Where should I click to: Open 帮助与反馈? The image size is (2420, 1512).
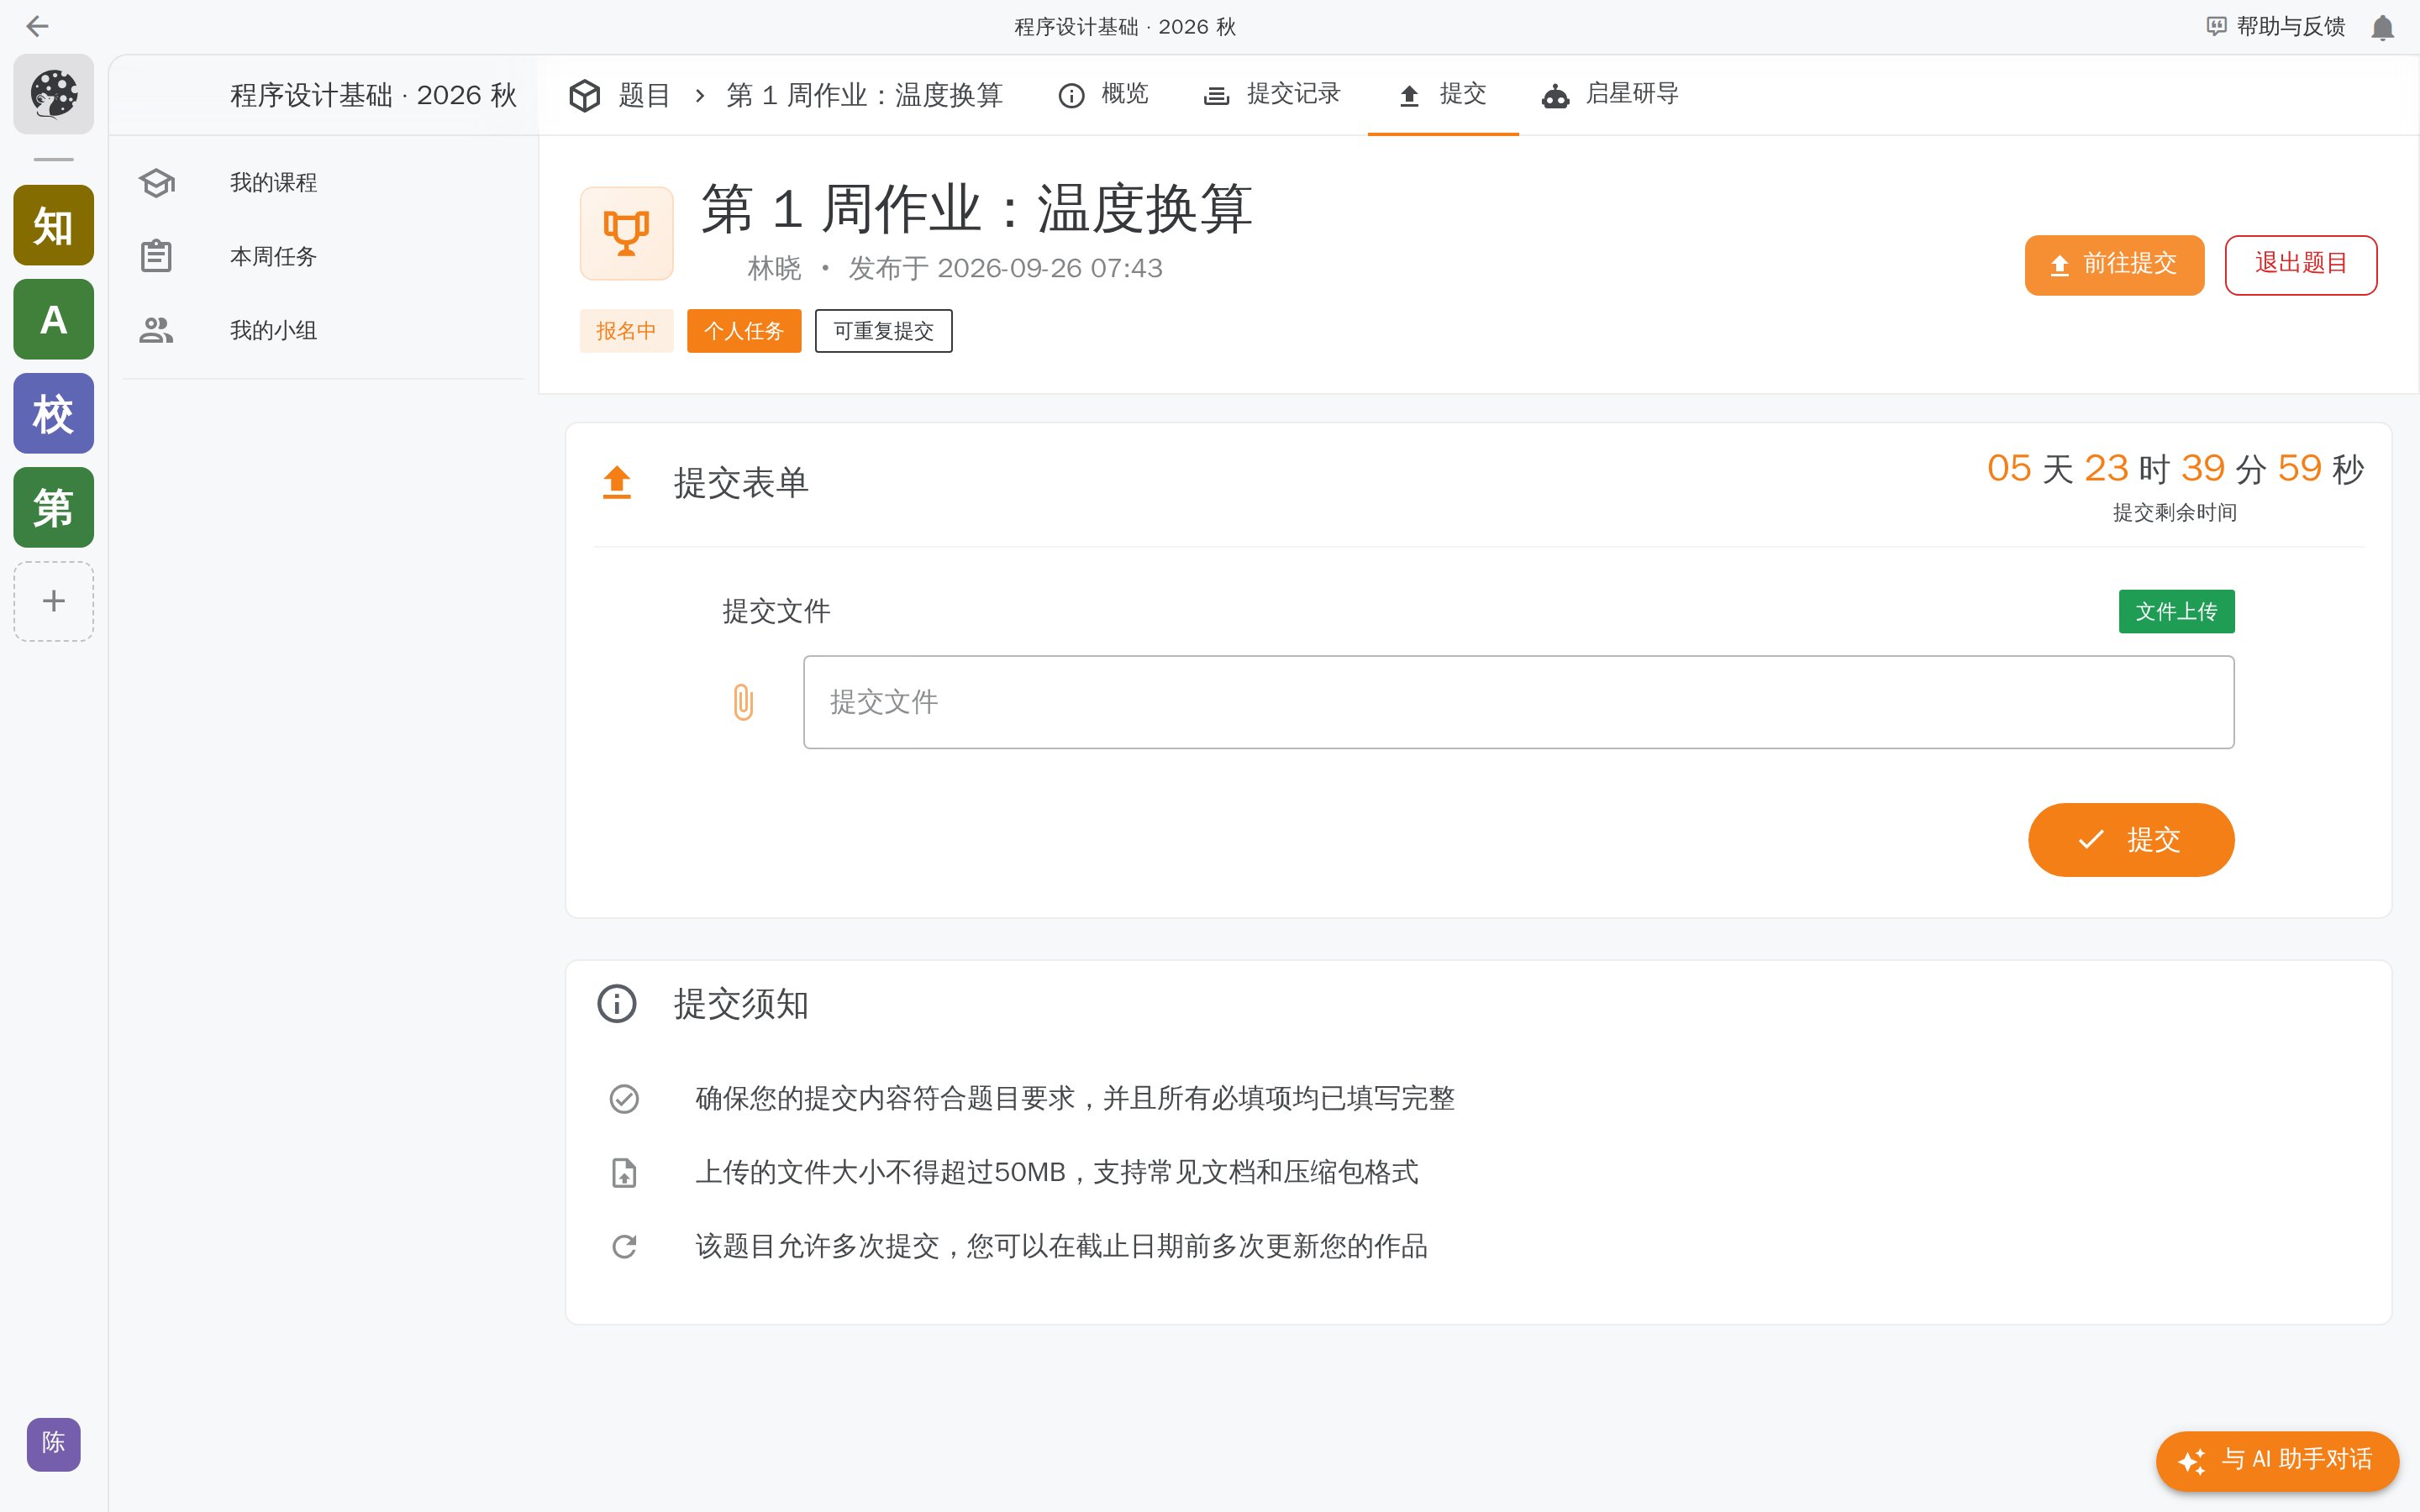[2276, 27]
